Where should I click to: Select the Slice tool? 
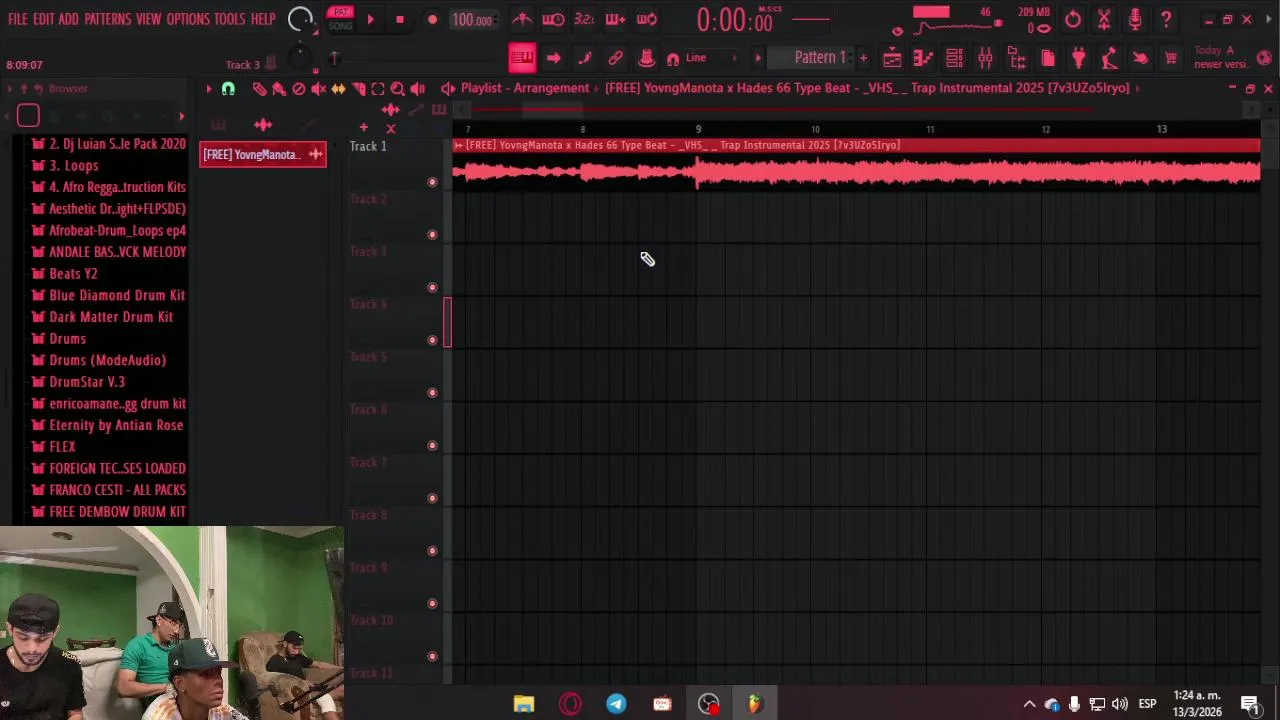tap(358, 89)
